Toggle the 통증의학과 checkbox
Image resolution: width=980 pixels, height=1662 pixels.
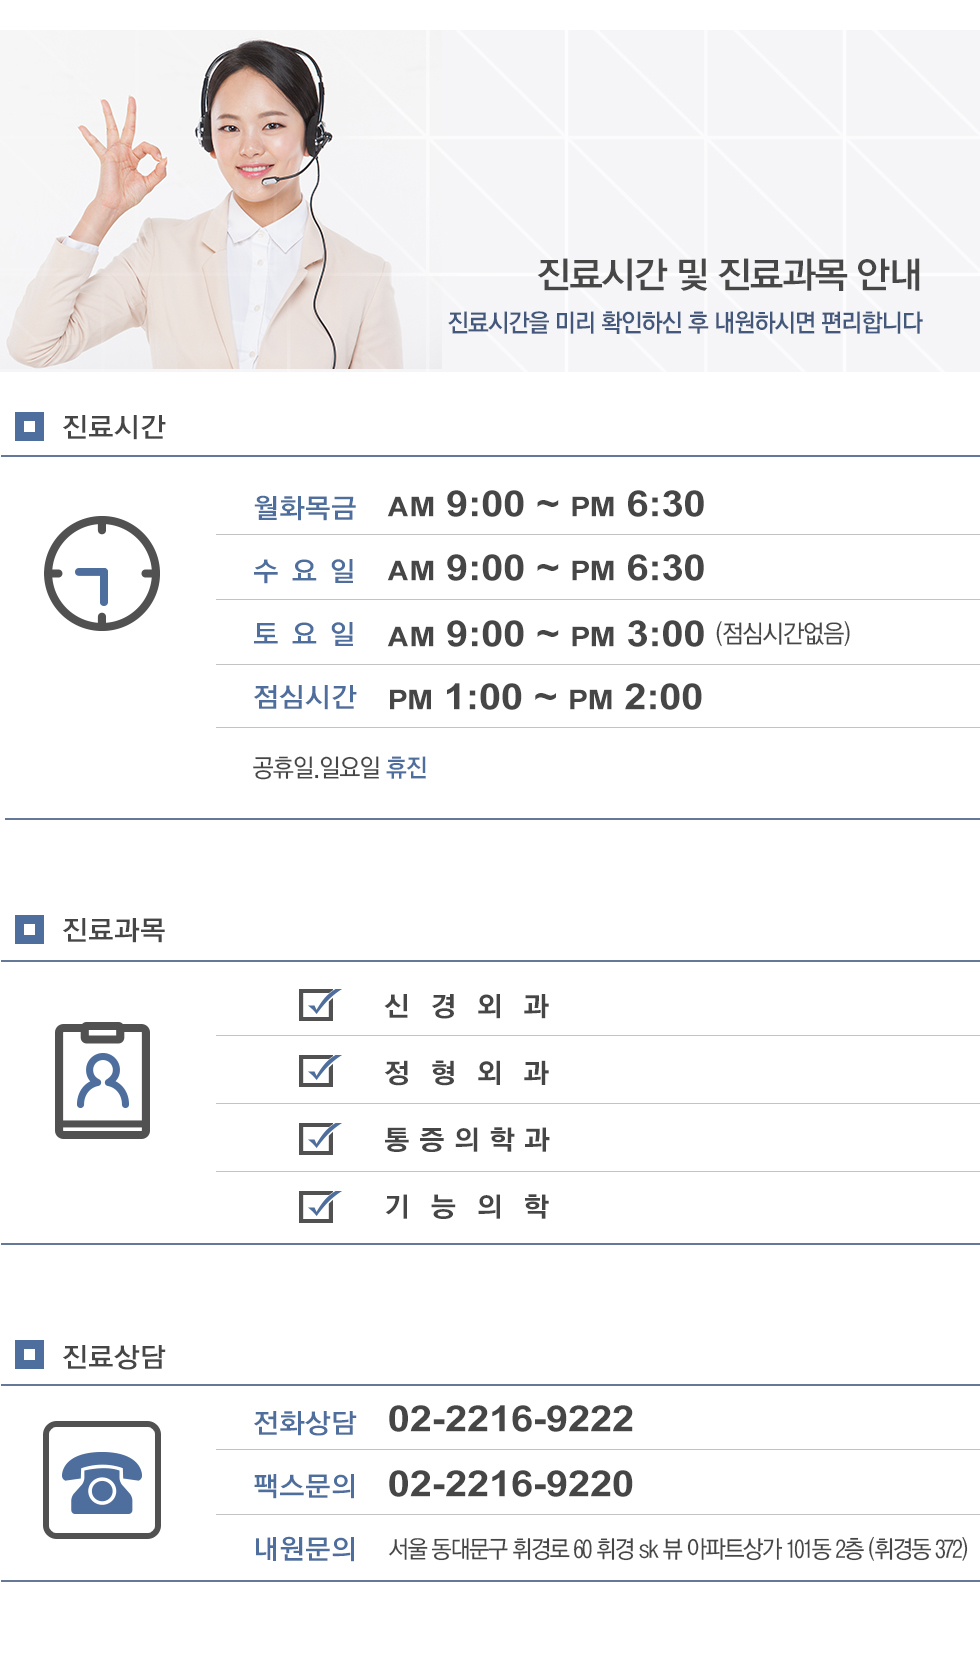(319, 1138)
